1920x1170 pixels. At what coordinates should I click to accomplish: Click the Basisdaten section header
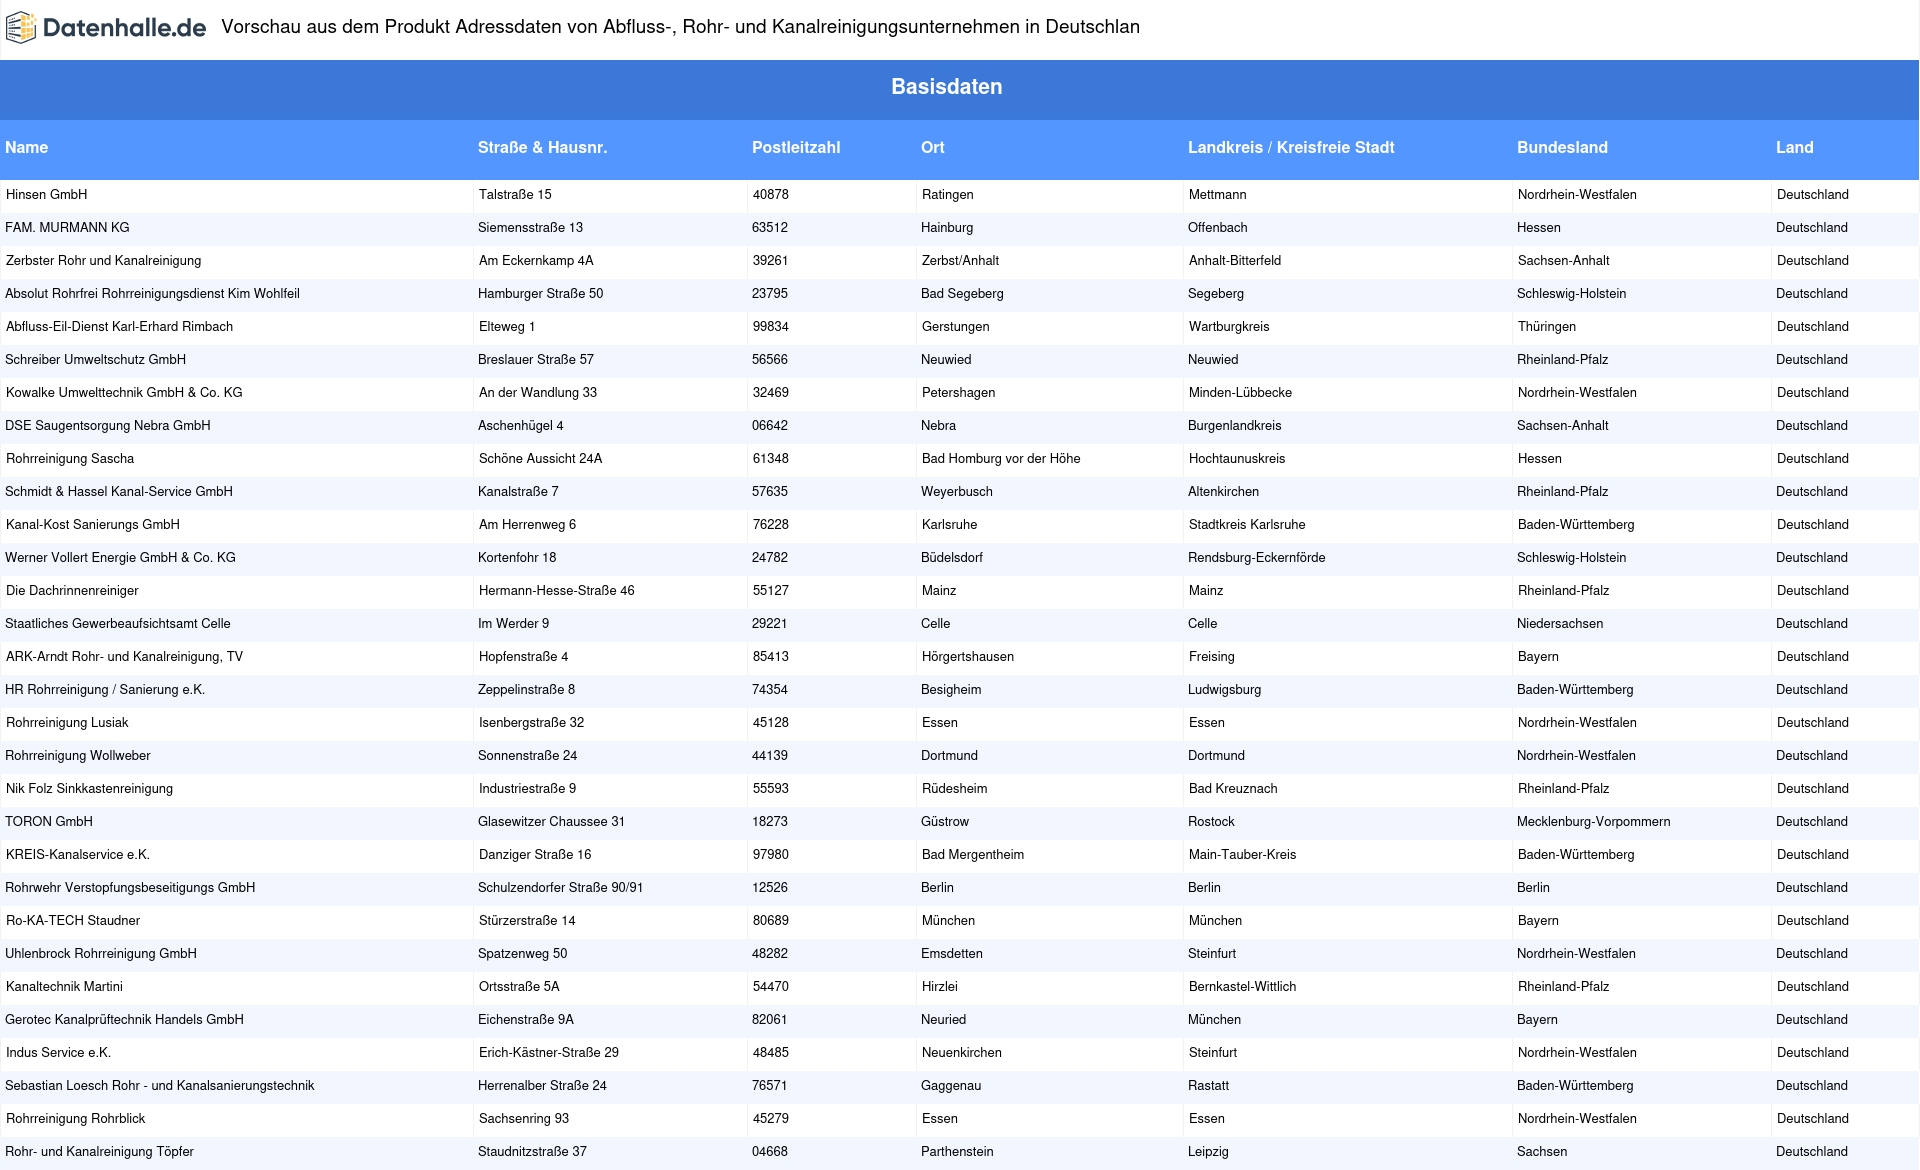tap(946, 87)
